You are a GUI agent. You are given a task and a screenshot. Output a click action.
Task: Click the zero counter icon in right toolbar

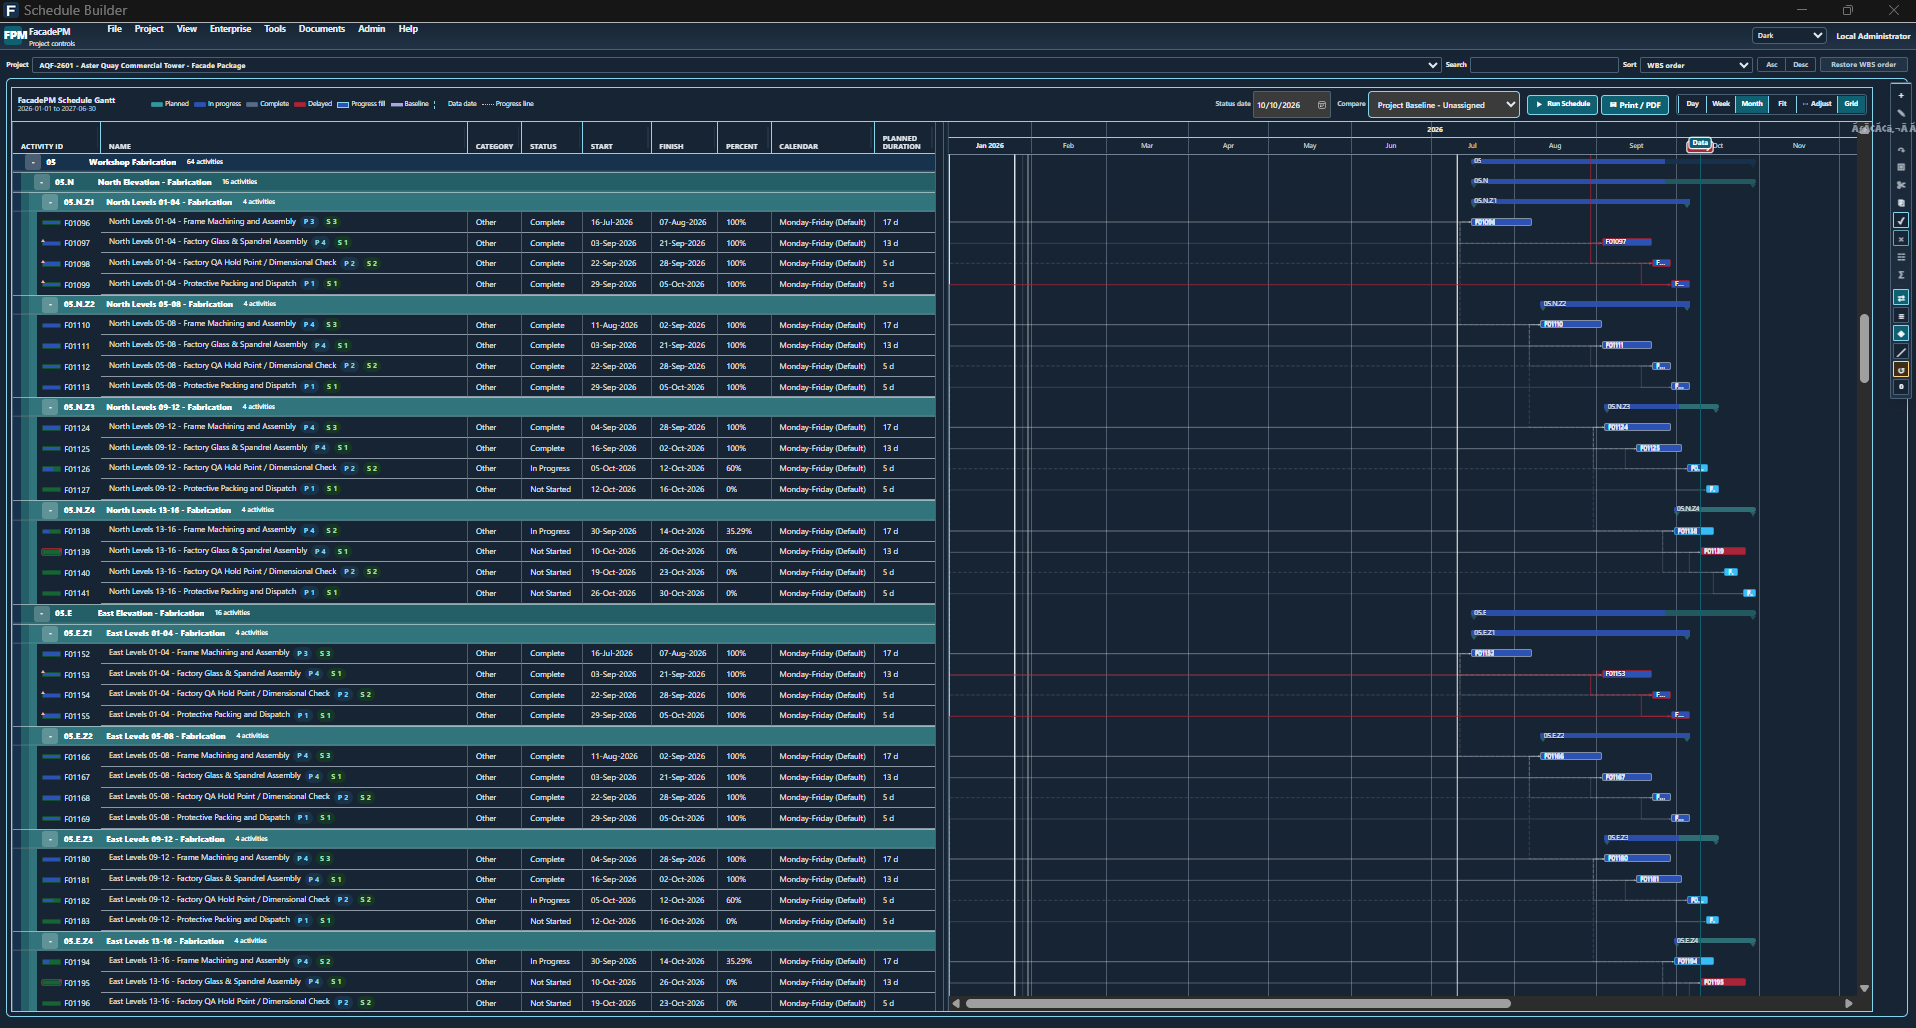click(1901, 387)
